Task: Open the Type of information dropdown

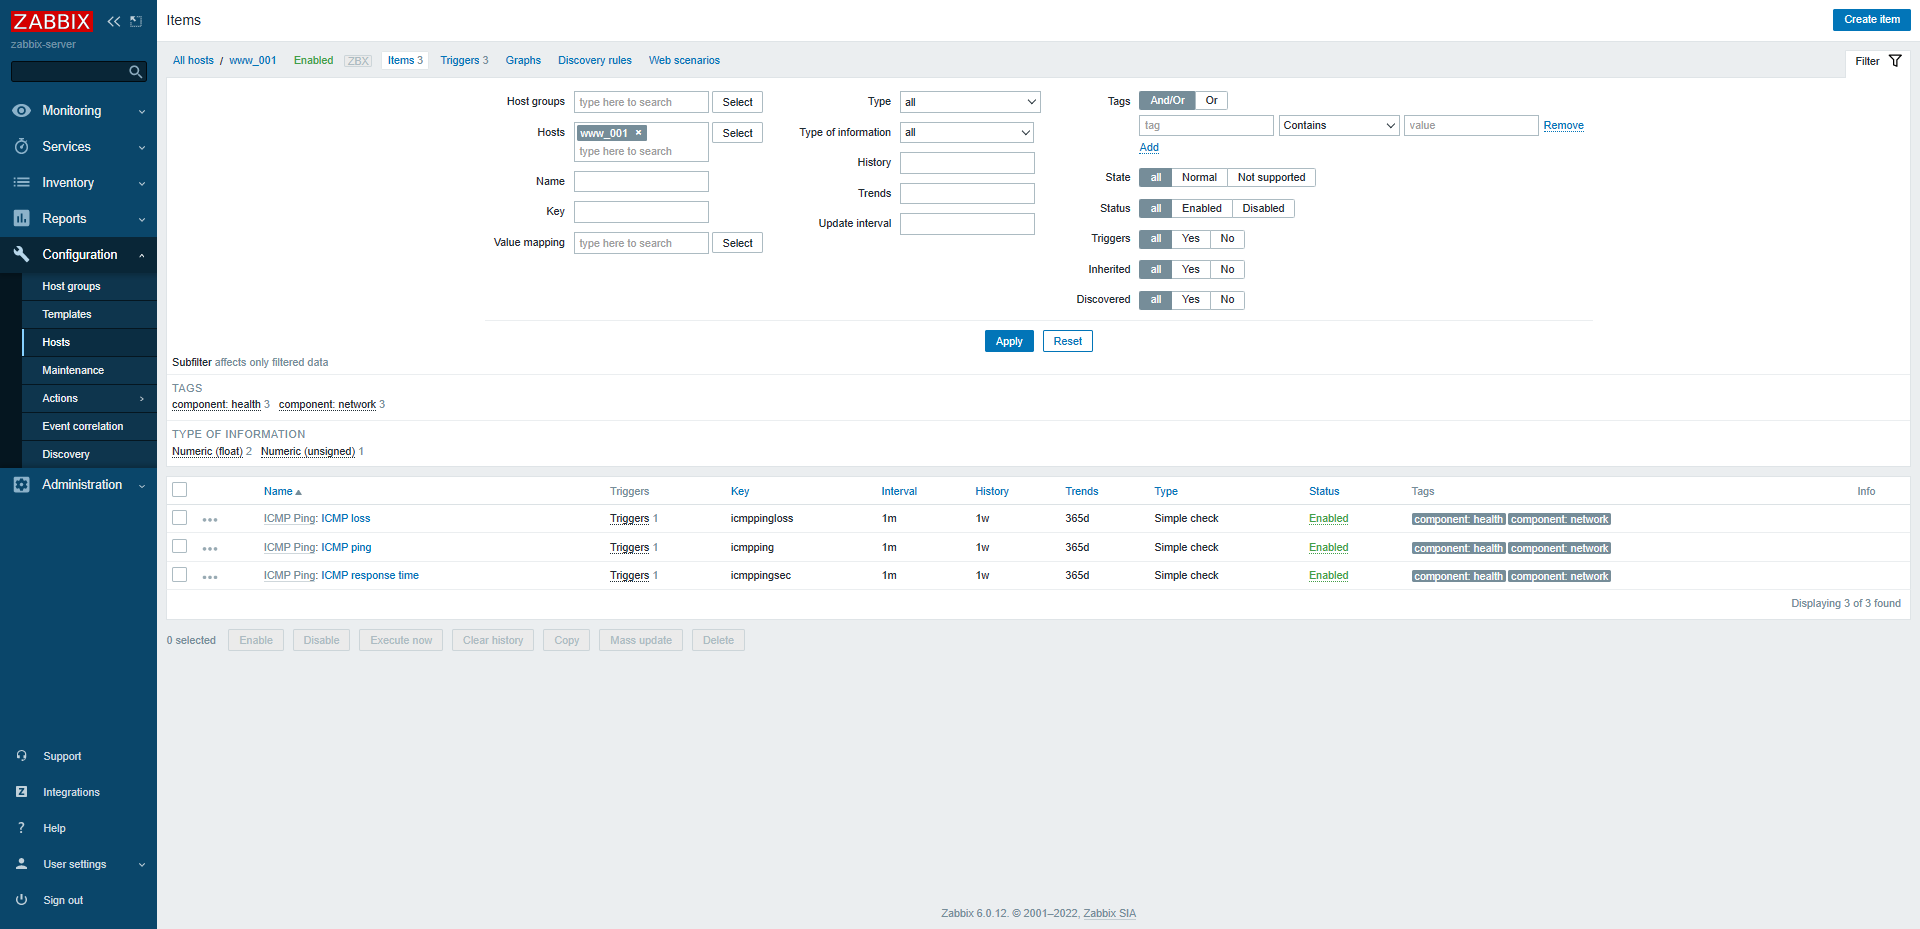Action: 967,133
